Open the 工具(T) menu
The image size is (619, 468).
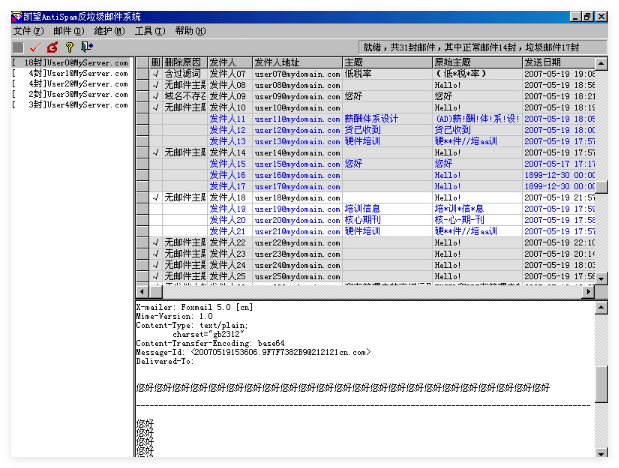pos(150,31)
